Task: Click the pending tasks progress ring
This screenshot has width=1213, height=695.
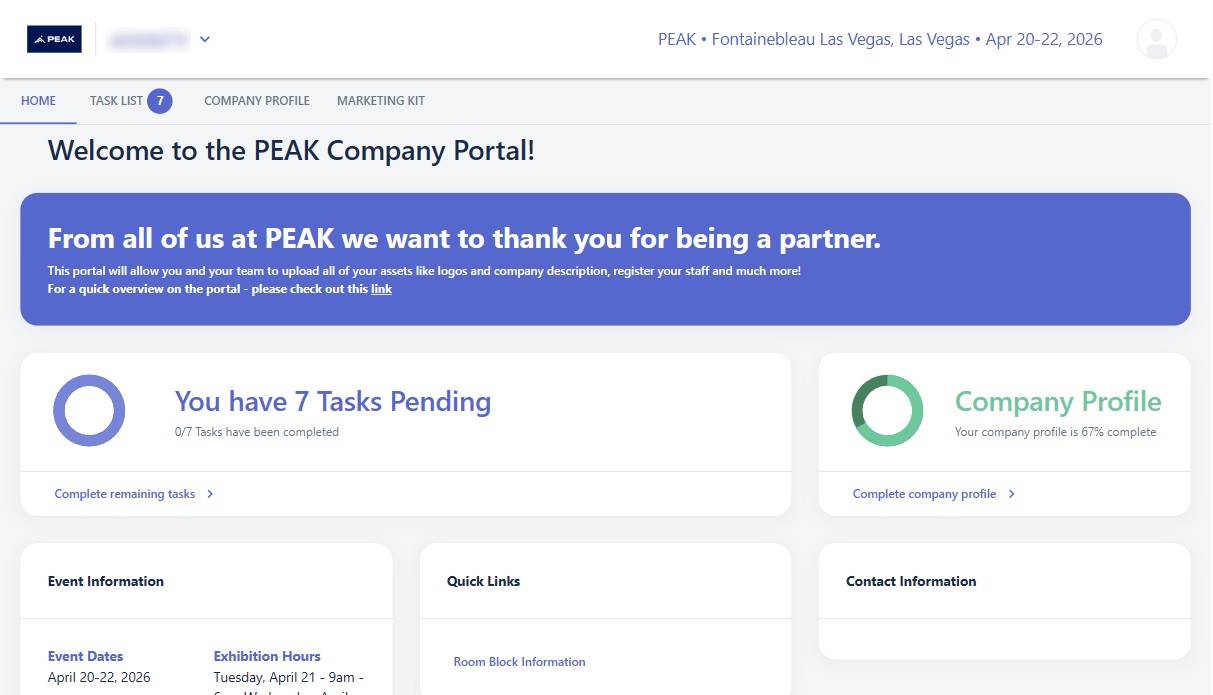Action: click(x=89, y=411)
